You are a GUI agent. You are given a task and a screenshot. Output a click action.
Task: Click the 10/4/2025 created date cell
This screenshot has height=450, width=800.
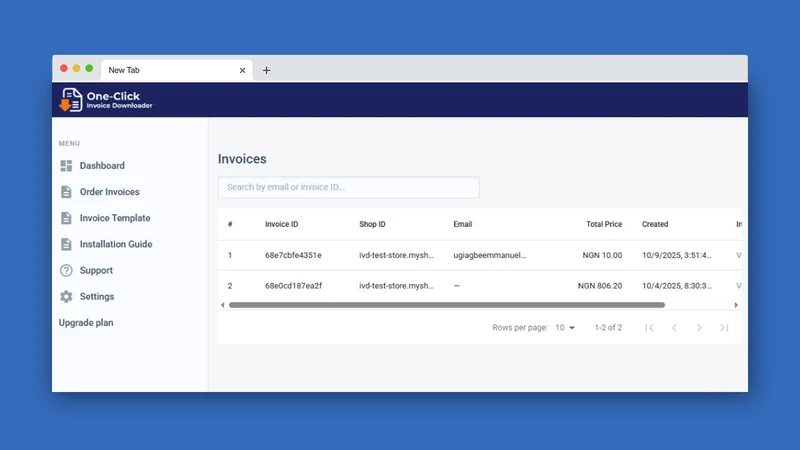(x=677, y=286)
